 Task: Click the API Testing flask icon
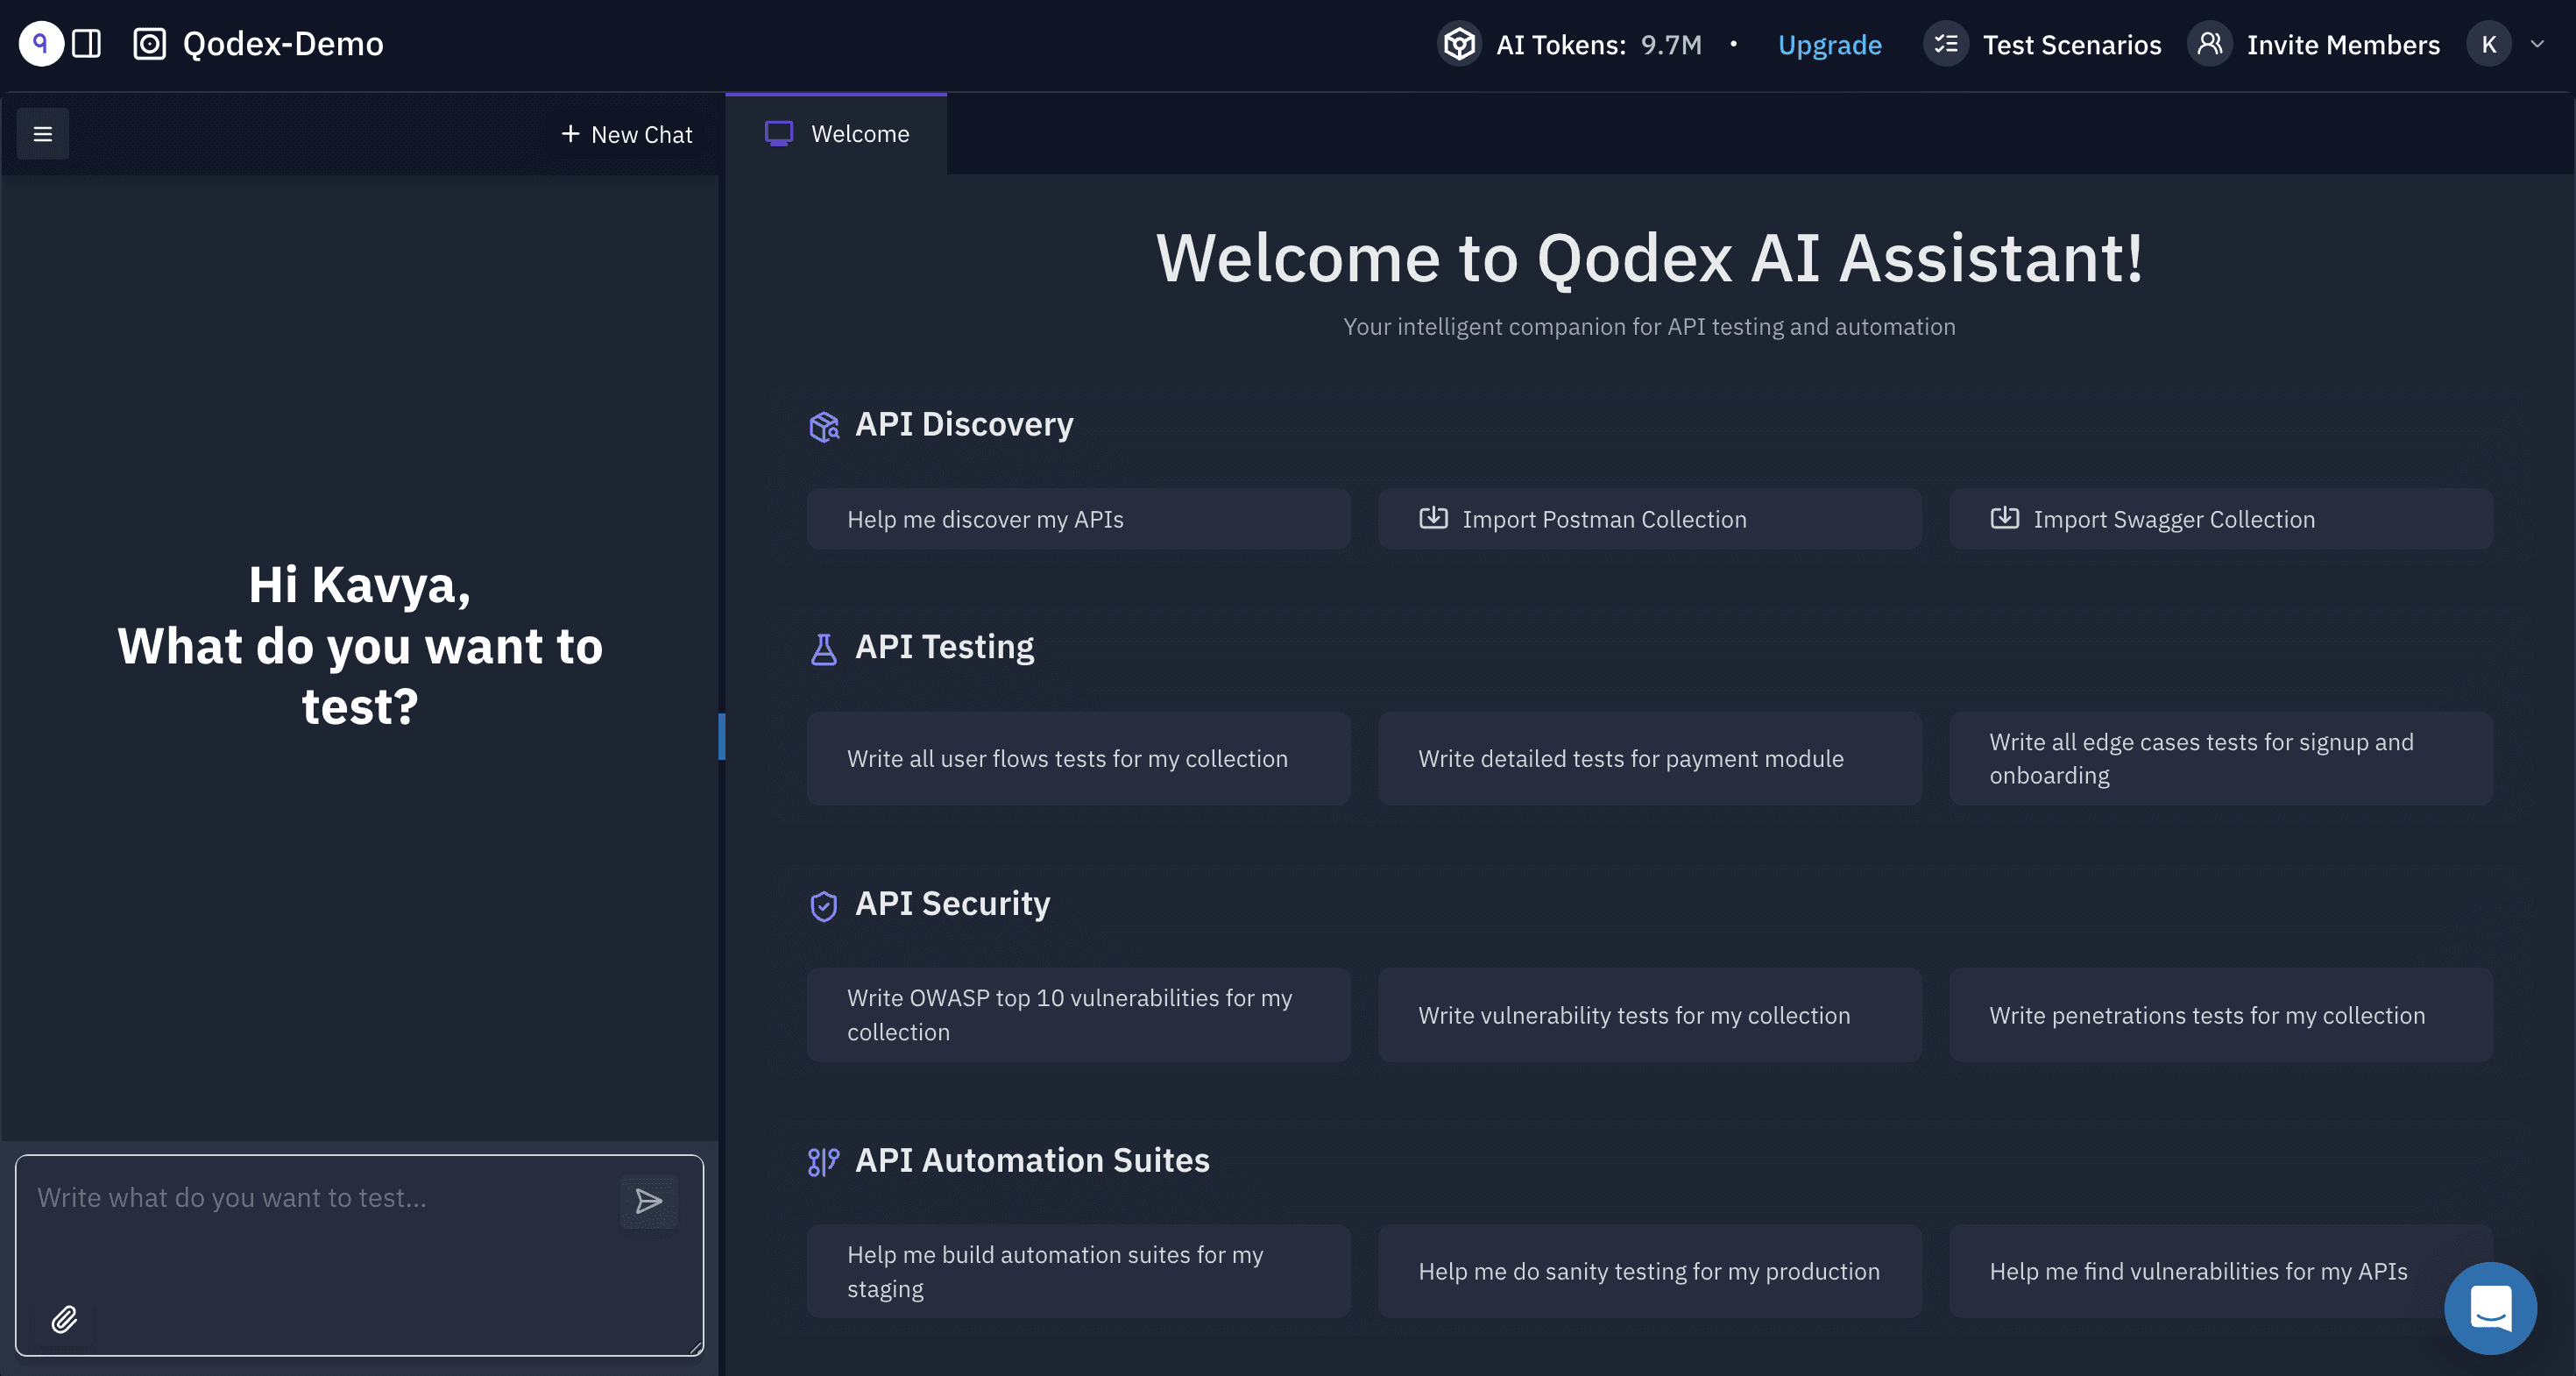click(x=824, y=649)
